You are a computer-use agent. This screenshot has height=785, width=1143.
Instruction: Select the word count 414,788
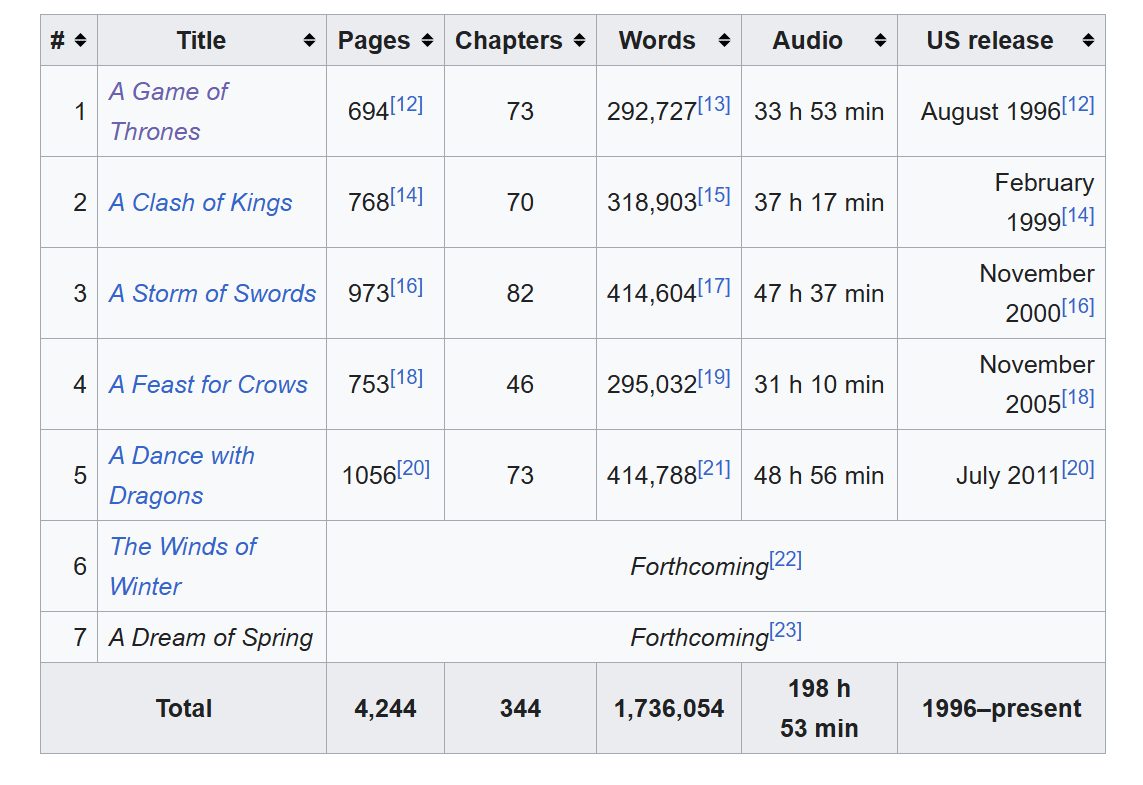tap(652, 476)
